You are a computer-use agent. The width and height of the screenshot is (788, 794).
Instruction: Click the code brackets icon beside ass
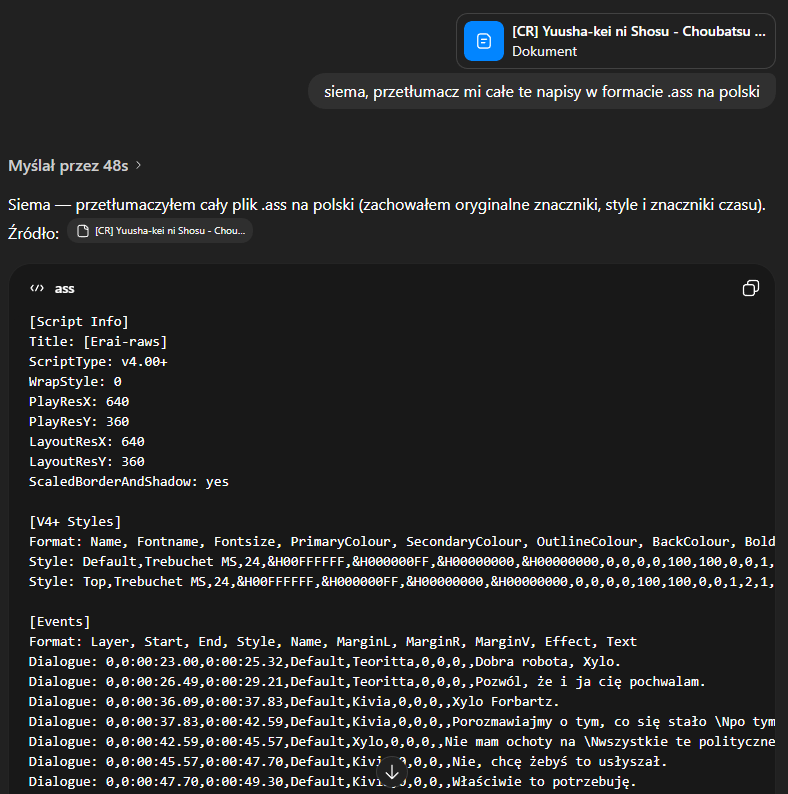[x=37, y=288]
